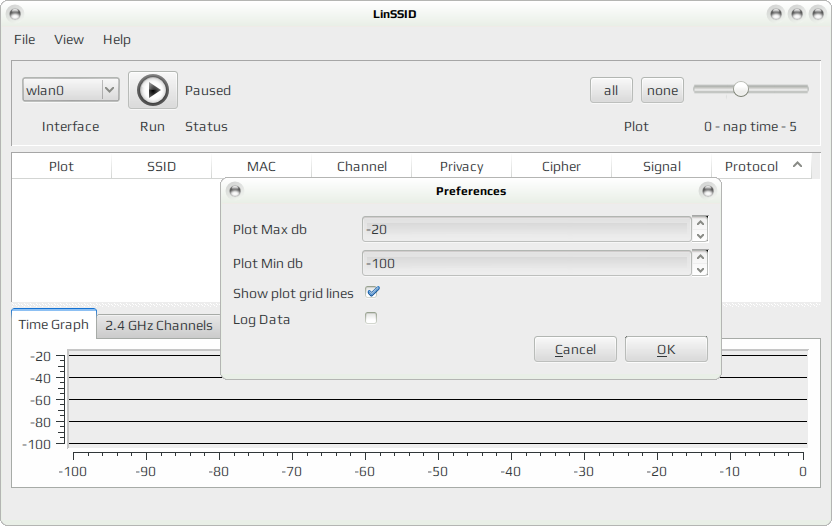The height and width of the screenshot is (526, 832).
Task: Switch to the Time Graph tab
Action: (54, 324)
